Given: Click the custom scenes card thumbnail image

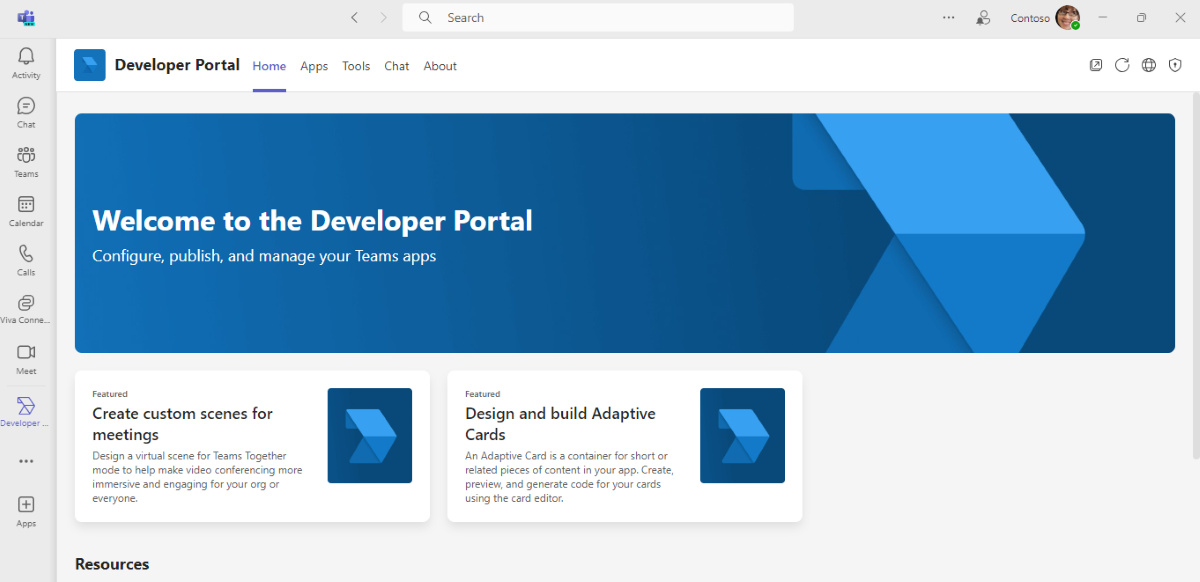Looking at the screenshot, I should pyautogui.click(x=370, y=435).
